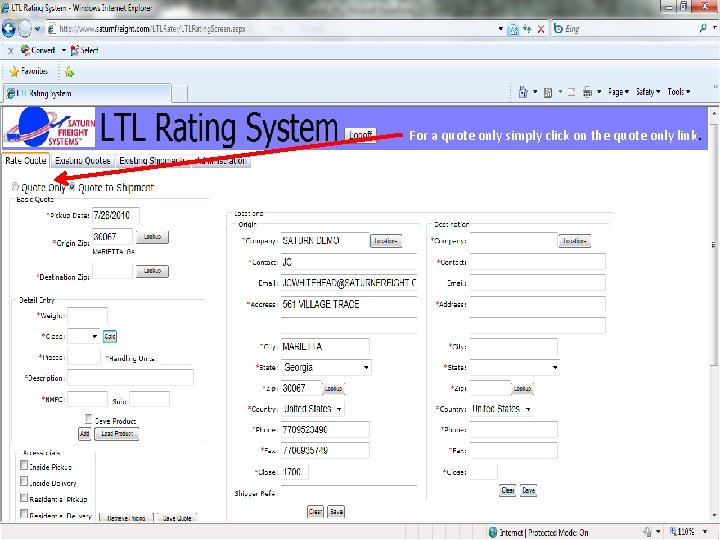This screenshot has height=540, width=720.
Task: Click the Destination section Save button
Action: (x=529, y=490)
